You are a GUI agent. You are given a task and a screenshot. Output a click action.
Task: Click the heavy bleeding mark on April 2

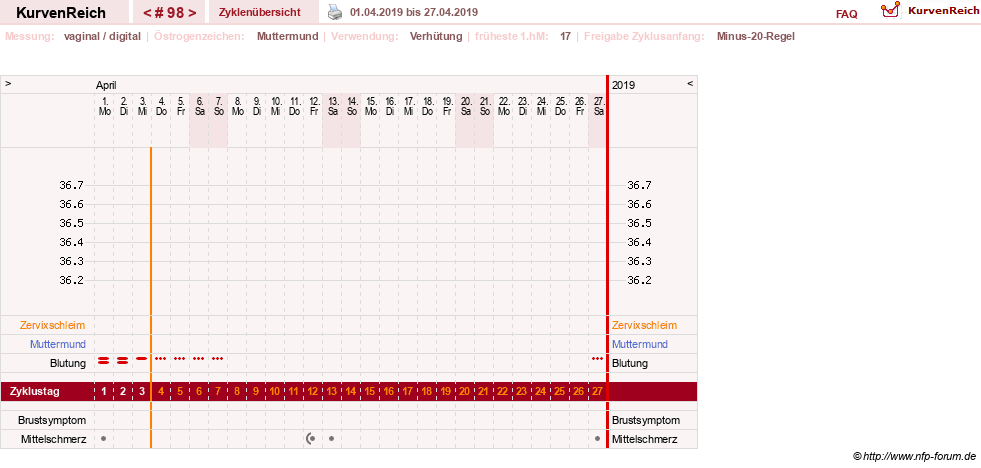tap(123, 360)
